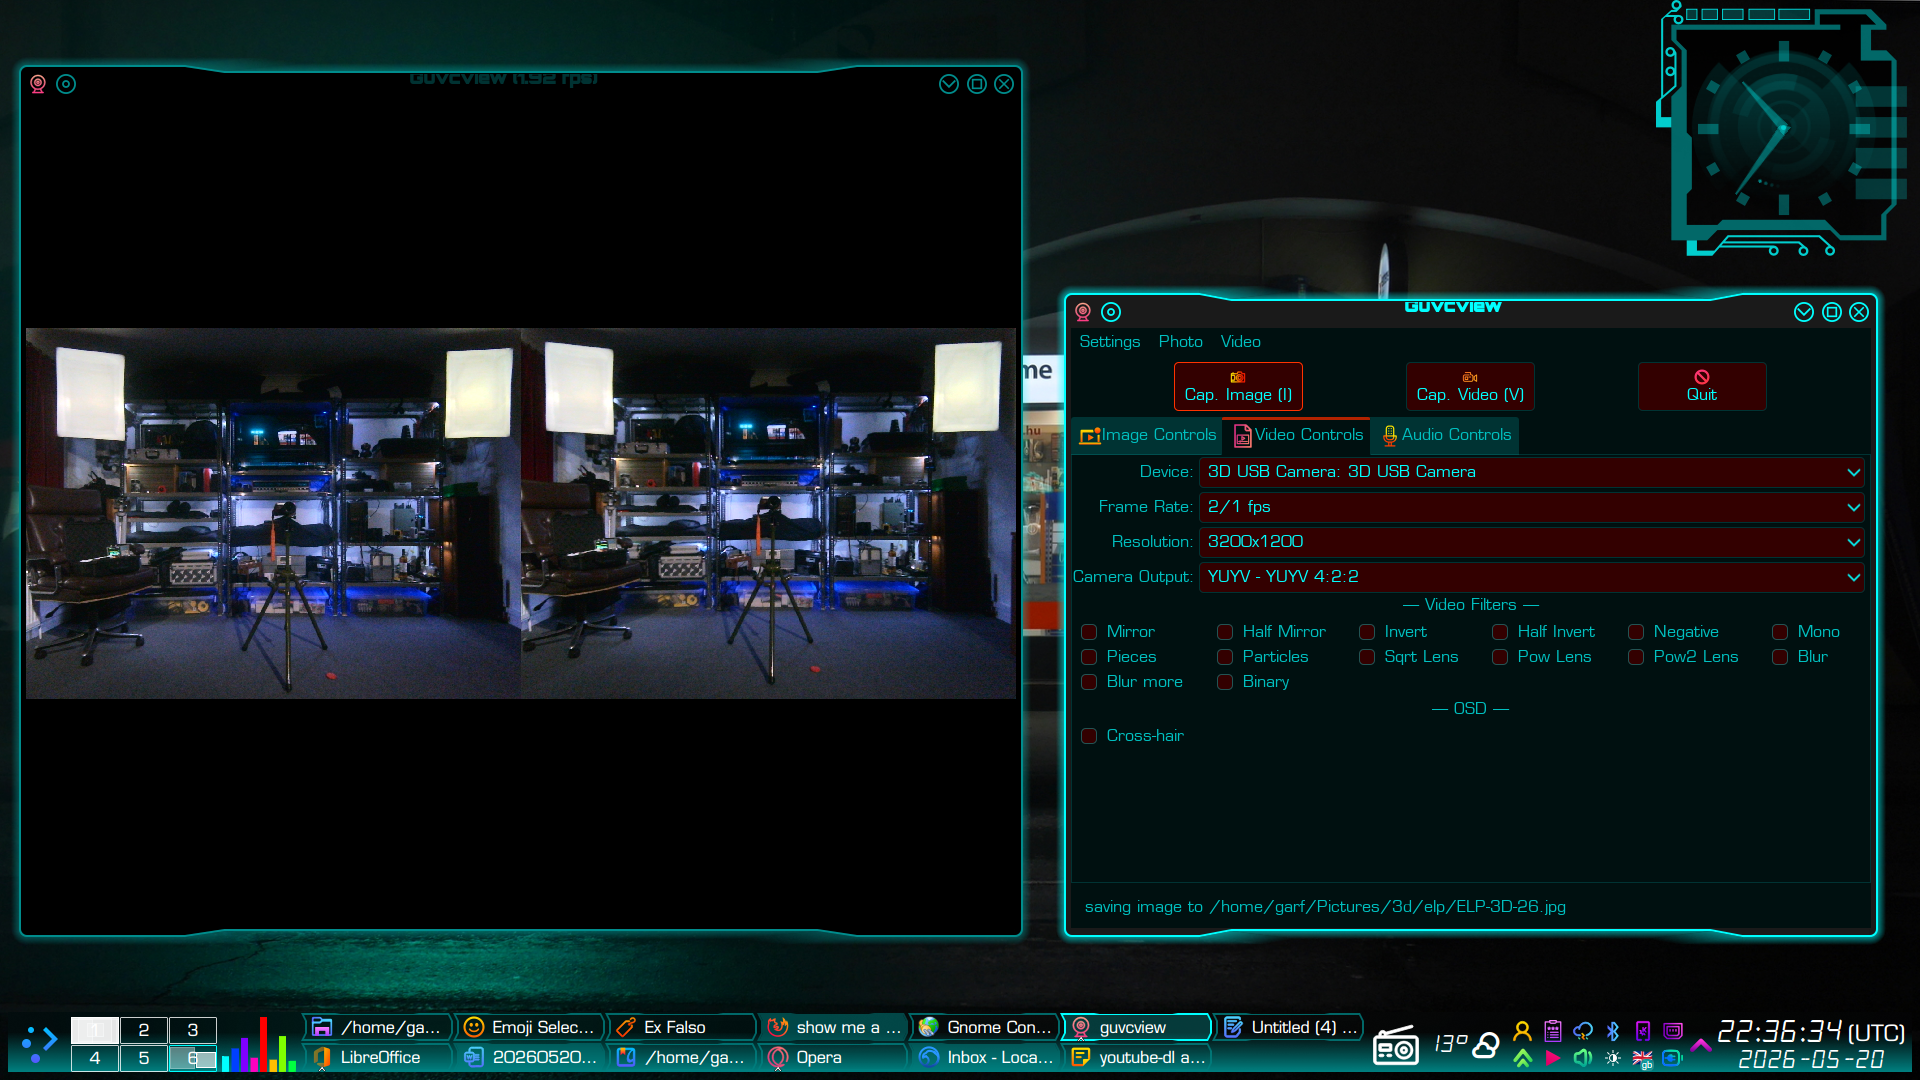Click the user account tray icon
This screenshot has width=1920, height=1080.
1522,1030
